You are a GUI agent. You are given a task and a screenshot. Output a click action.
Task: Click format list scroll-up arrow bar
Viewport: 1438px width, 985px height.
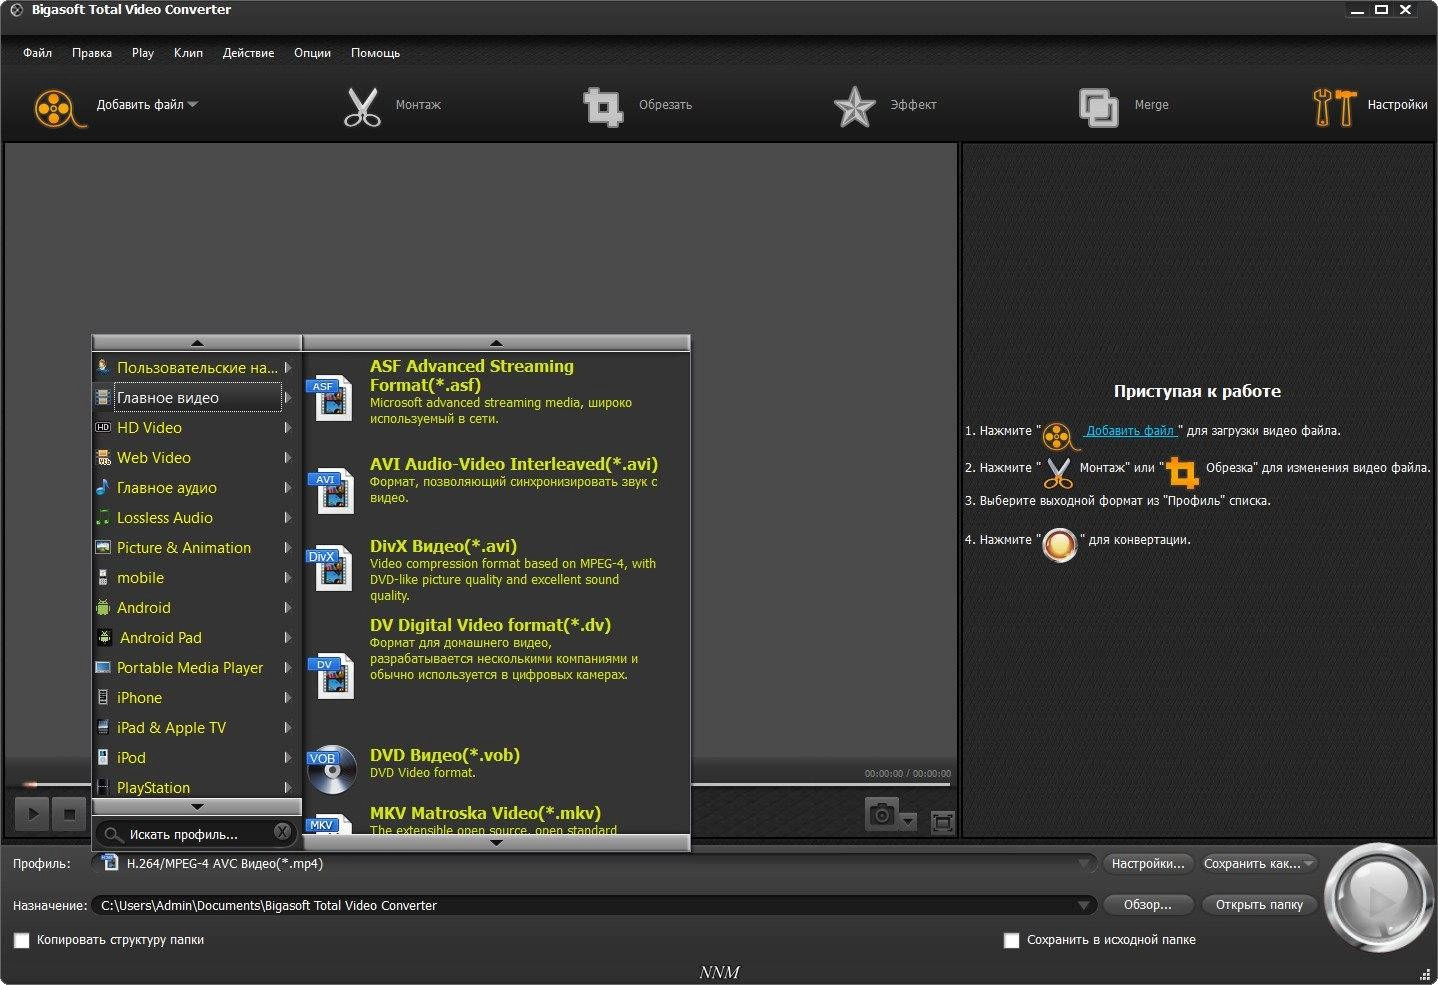pos(496,343)
